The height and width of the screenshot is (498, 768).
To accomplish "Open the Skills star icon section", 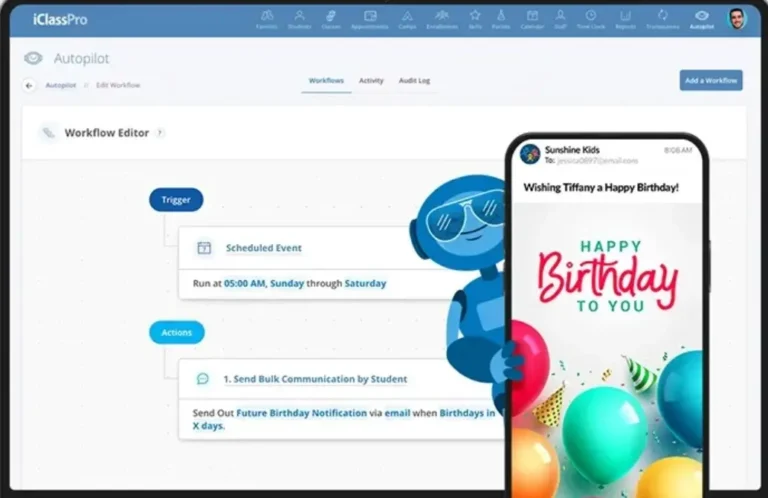I will point(475,20).
